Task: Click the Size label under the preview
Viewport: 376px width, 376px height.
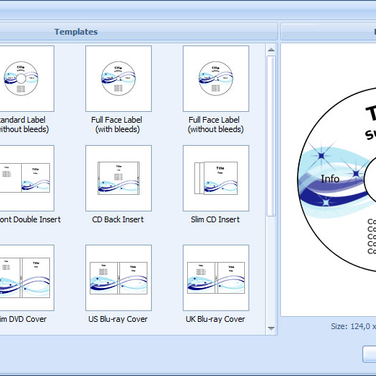Action: point(353,326)
